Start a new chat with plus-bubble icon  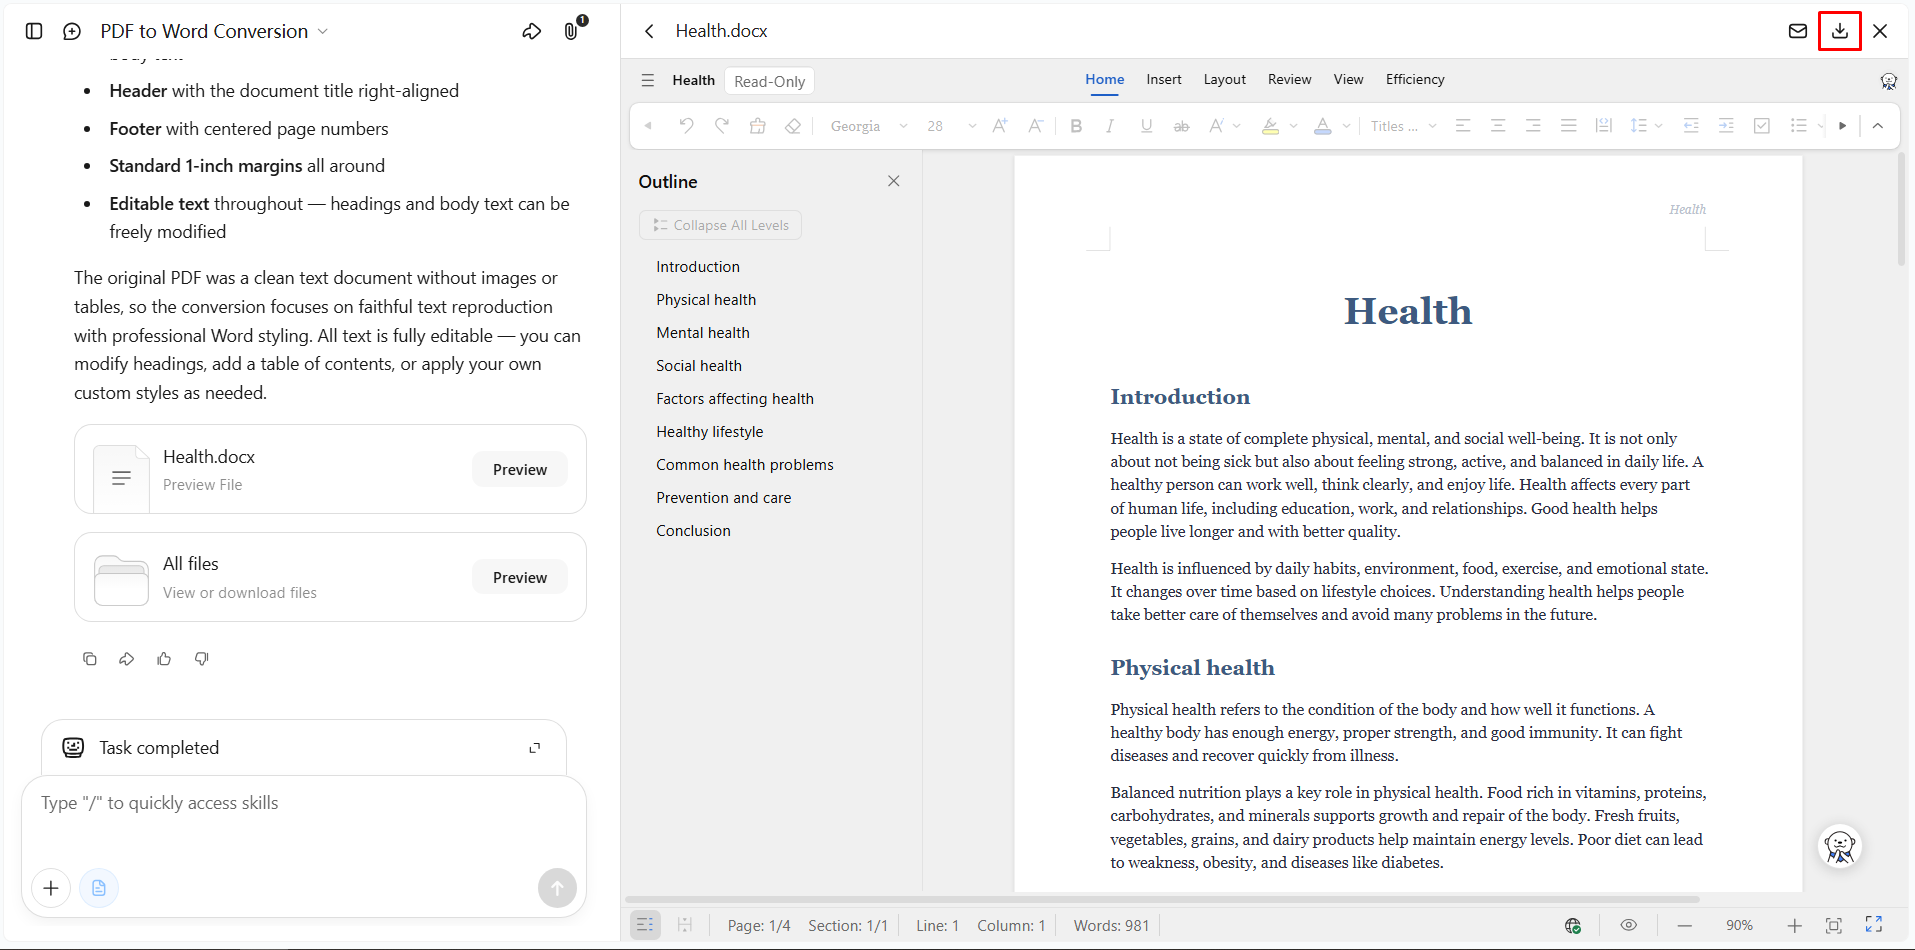tap(72, 31)
